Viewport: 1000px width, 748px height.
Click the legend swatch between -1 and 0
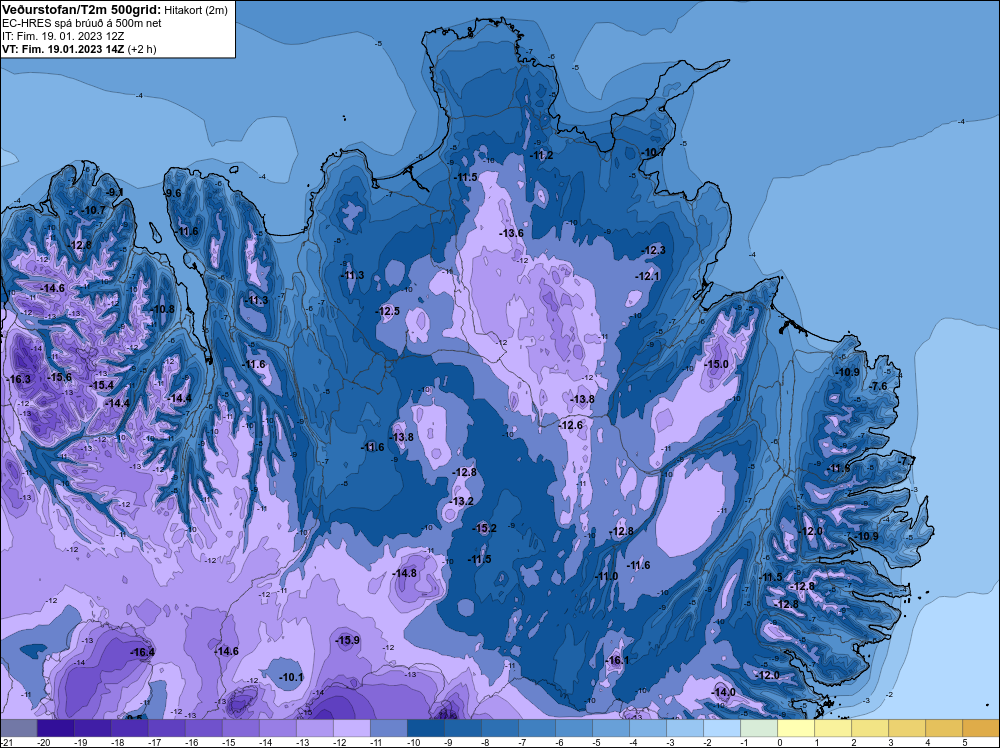point(758,728)
